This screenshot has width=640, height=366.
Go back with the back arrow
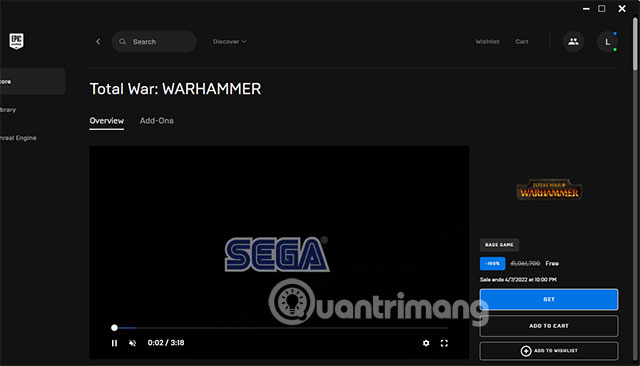tap(98, 42)
